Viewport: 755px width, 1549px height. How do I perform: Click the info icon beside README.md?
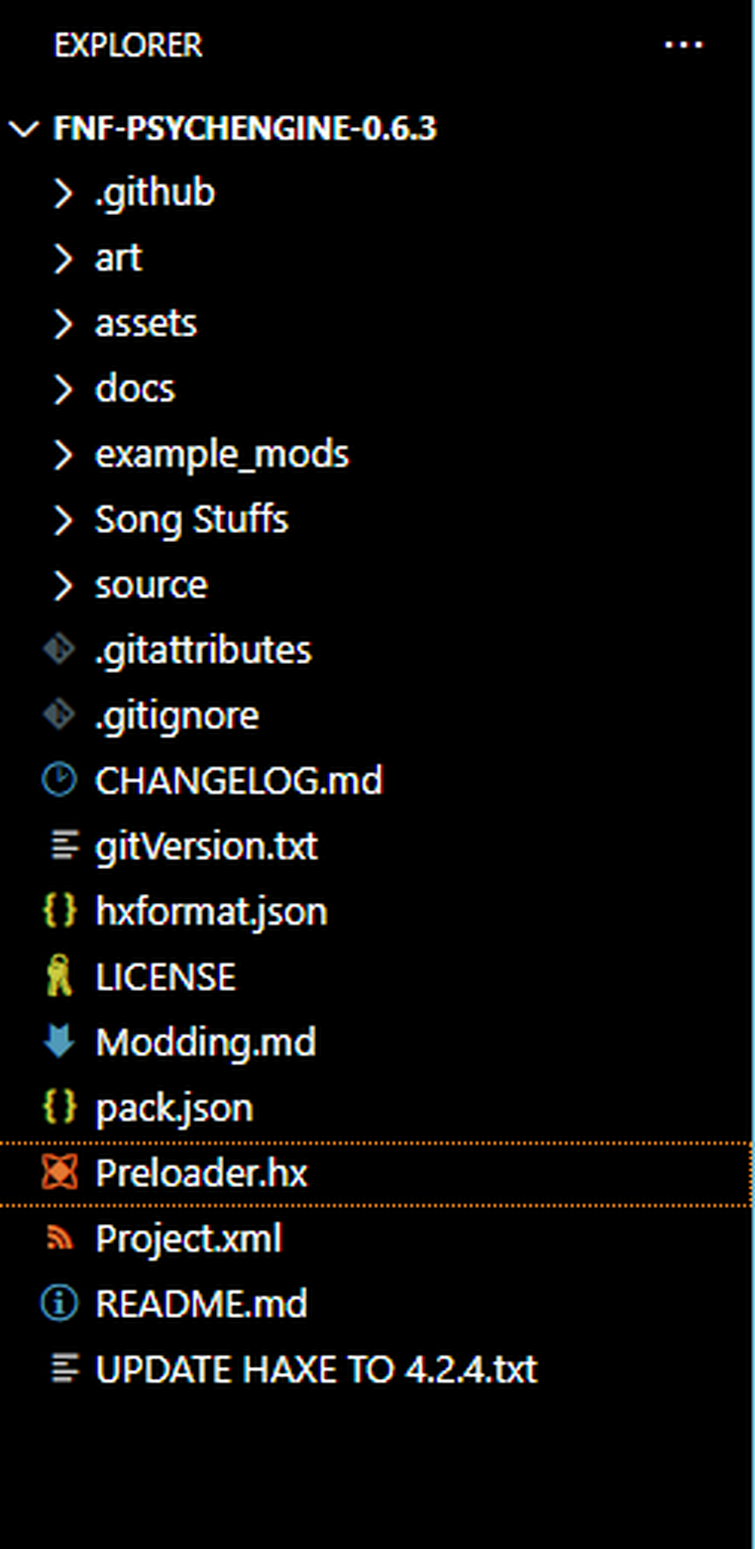click(x=60, y=1303)
